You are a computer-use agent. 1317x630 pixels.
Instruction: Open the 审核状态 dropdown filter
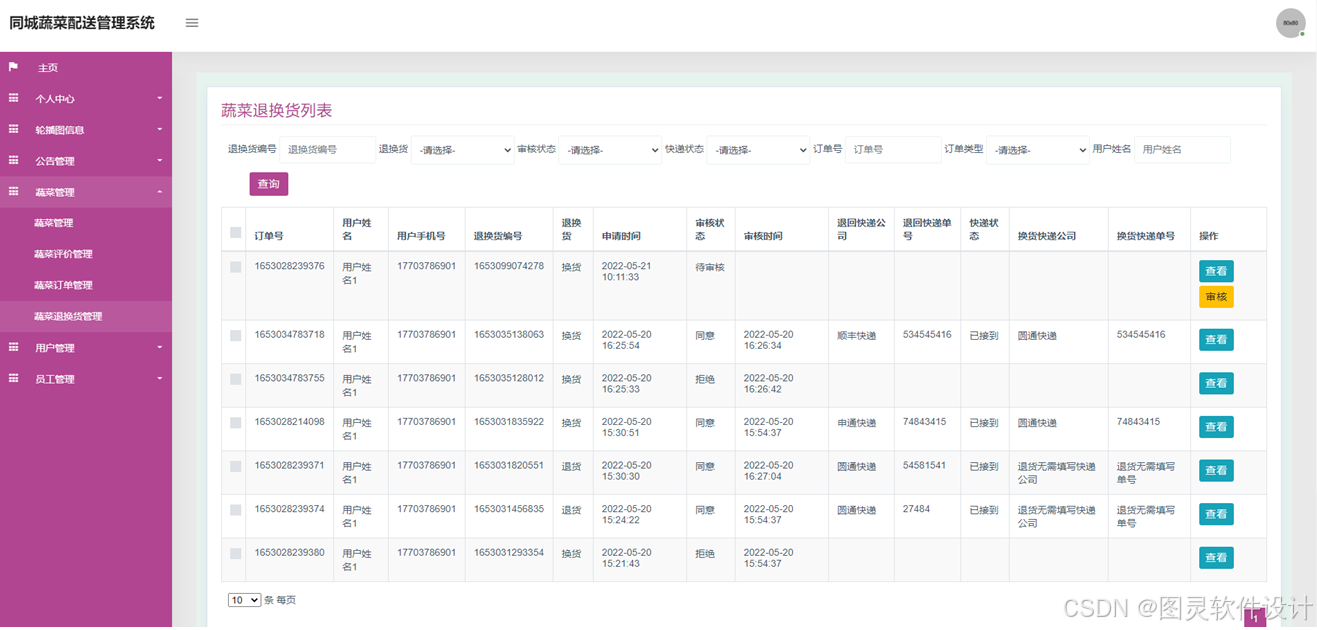pyautogui.click(x=610, y=150)
